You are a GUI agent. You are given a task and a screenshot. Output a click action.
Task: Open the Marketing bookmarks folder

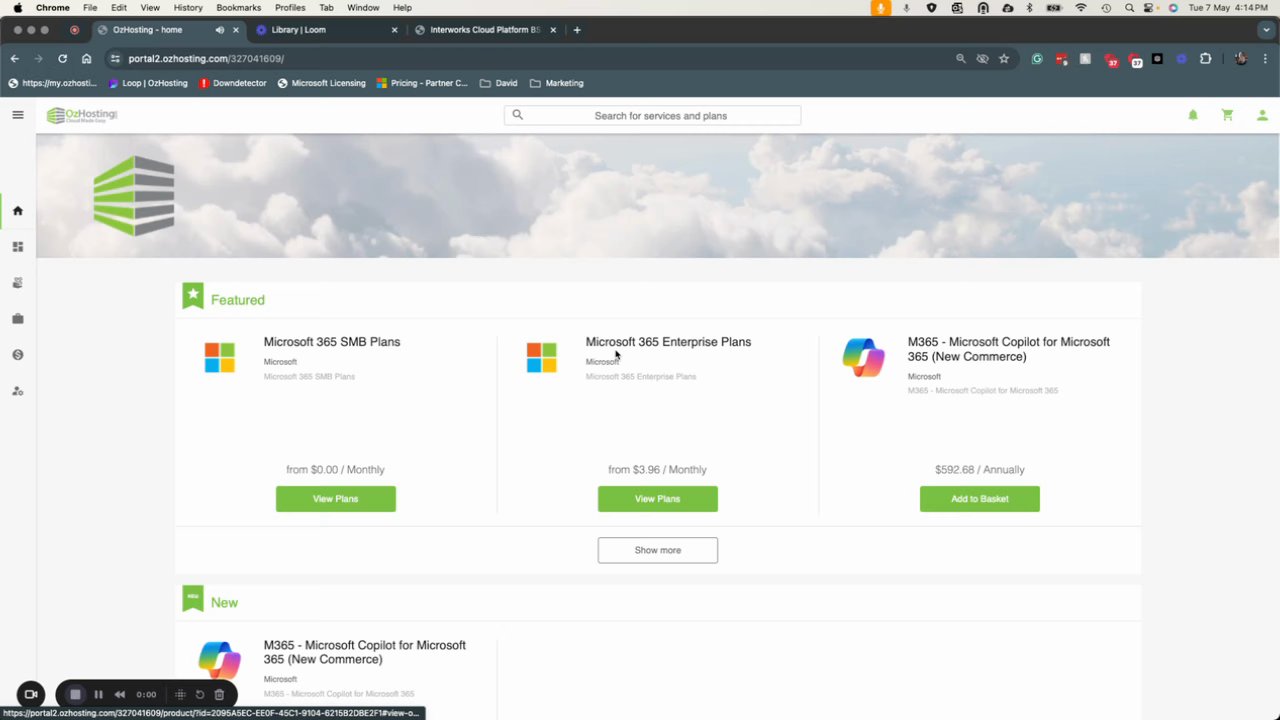[x=557, y=83]
